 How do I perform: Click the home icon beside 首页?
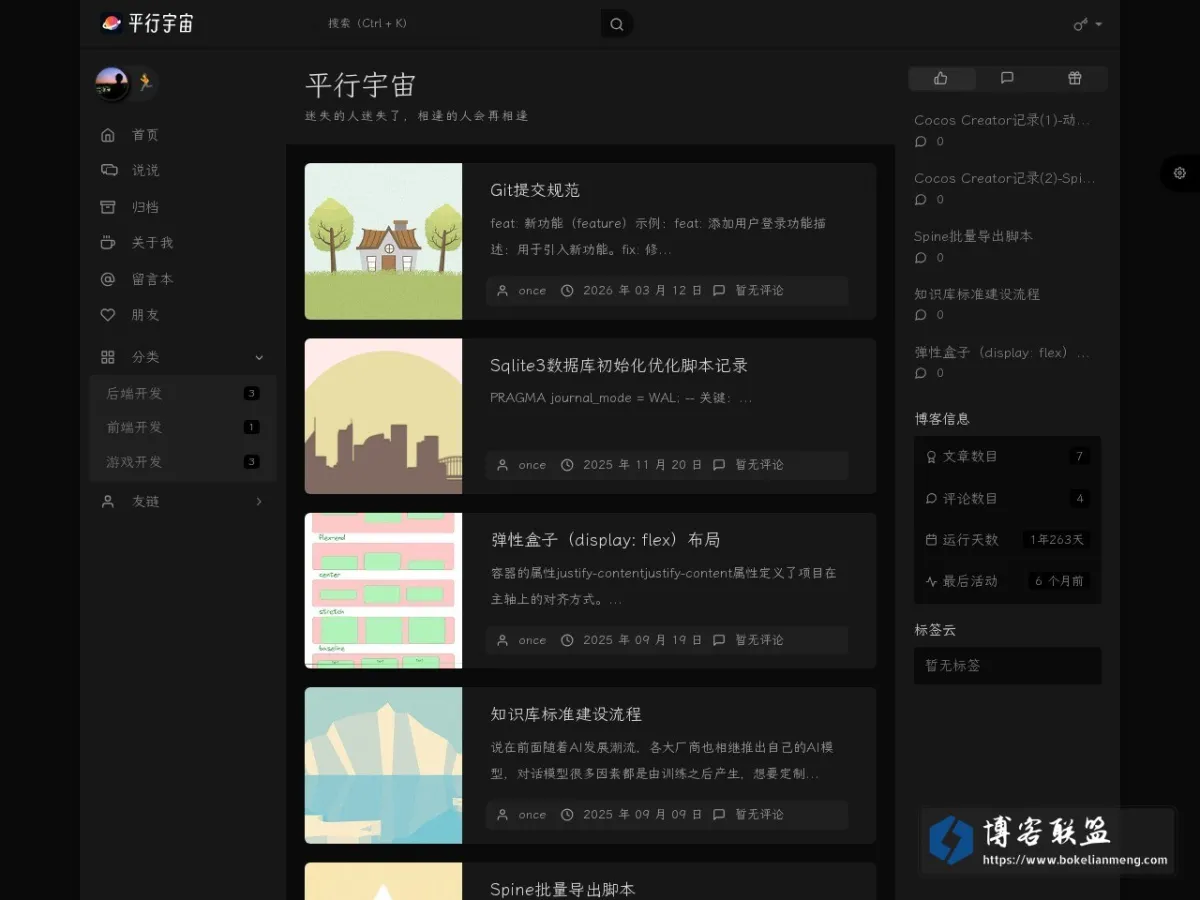tap(108, 135)
